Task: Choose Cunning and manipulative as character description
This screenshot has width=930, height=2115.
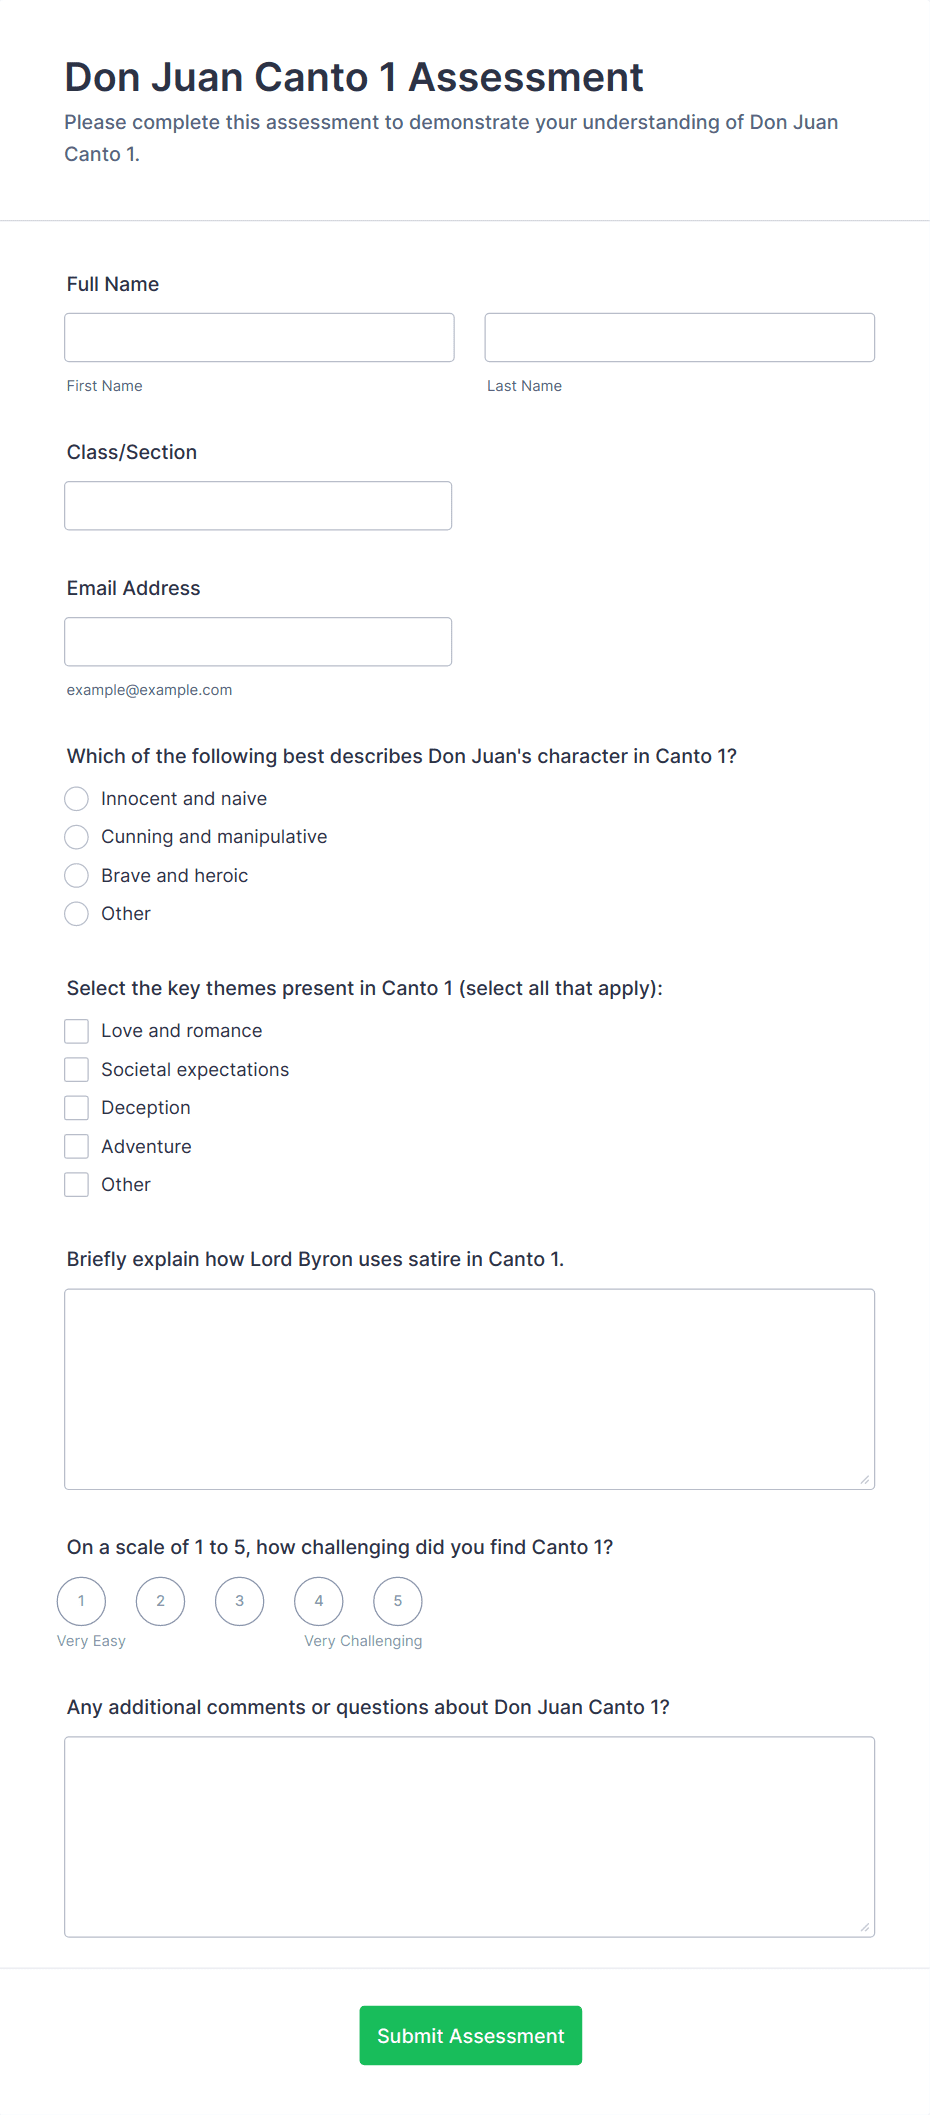Action: click(x=76, y=837)
